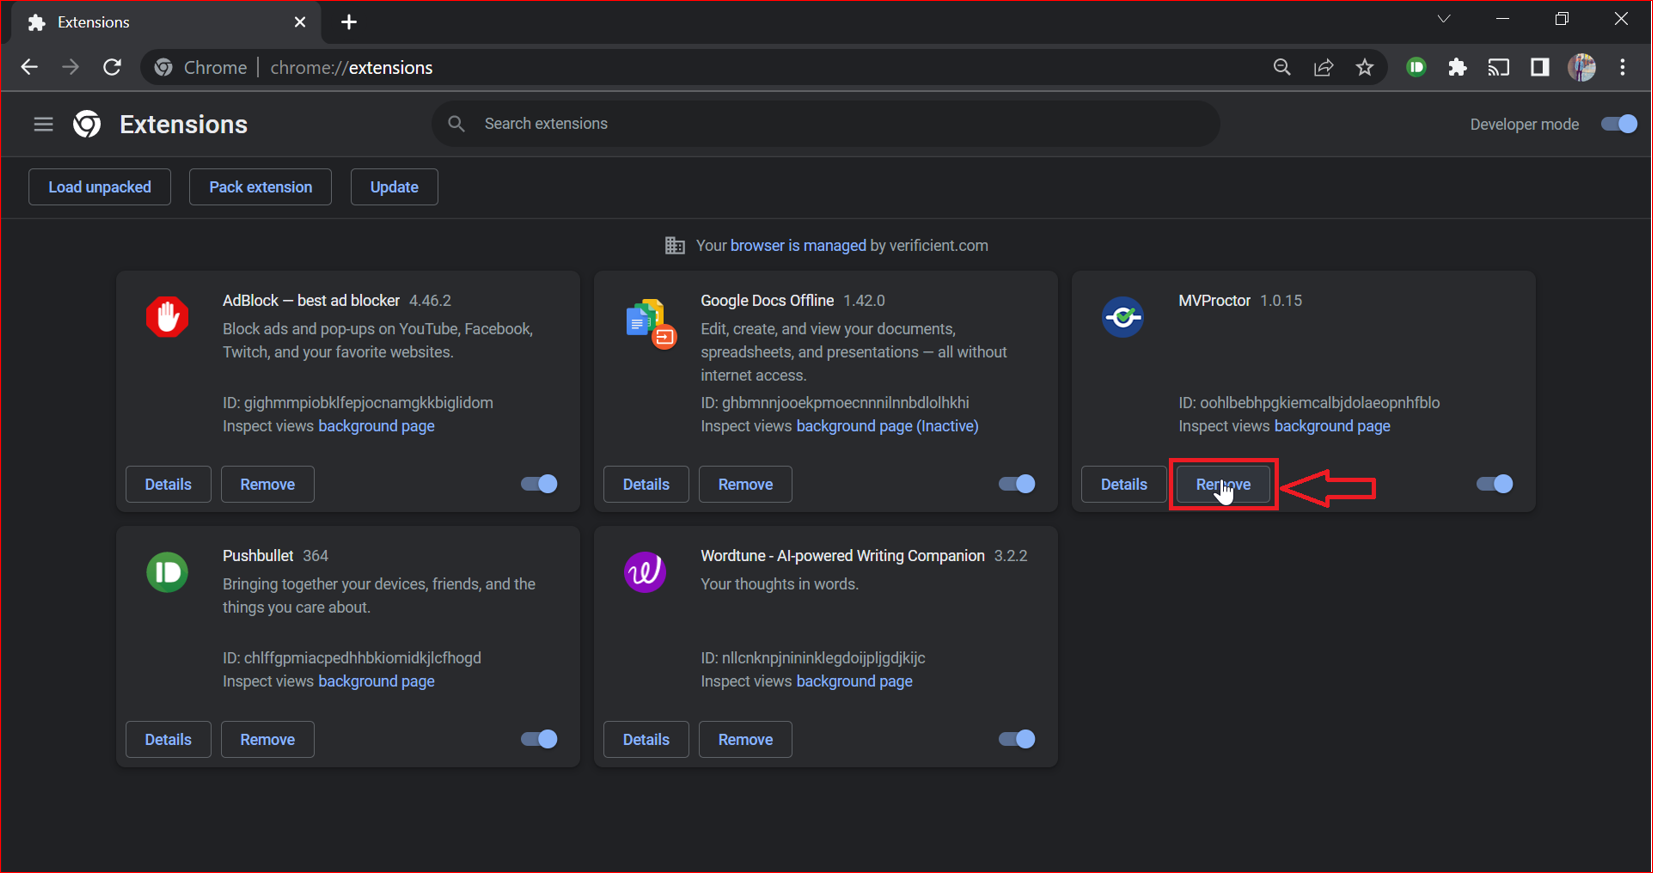Open the Extensions hamburger main menu
Image resolution: width=1653 pixels, height=873 pixels.
[x=43, y=125]
